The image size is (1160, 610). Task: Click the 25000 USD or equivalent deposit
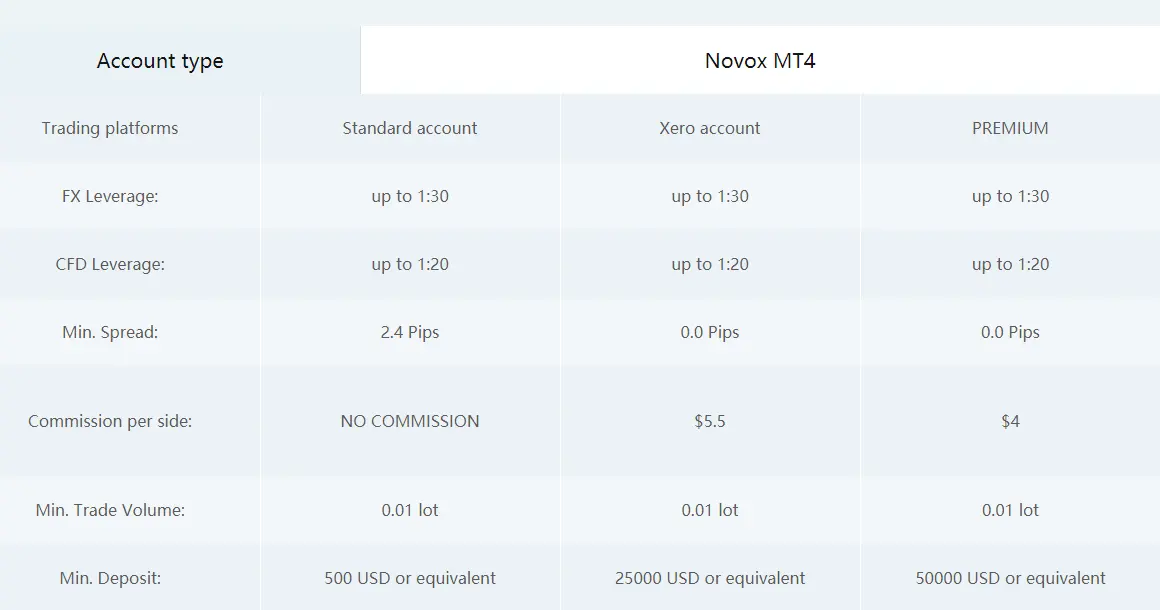[x=709, y=577]
